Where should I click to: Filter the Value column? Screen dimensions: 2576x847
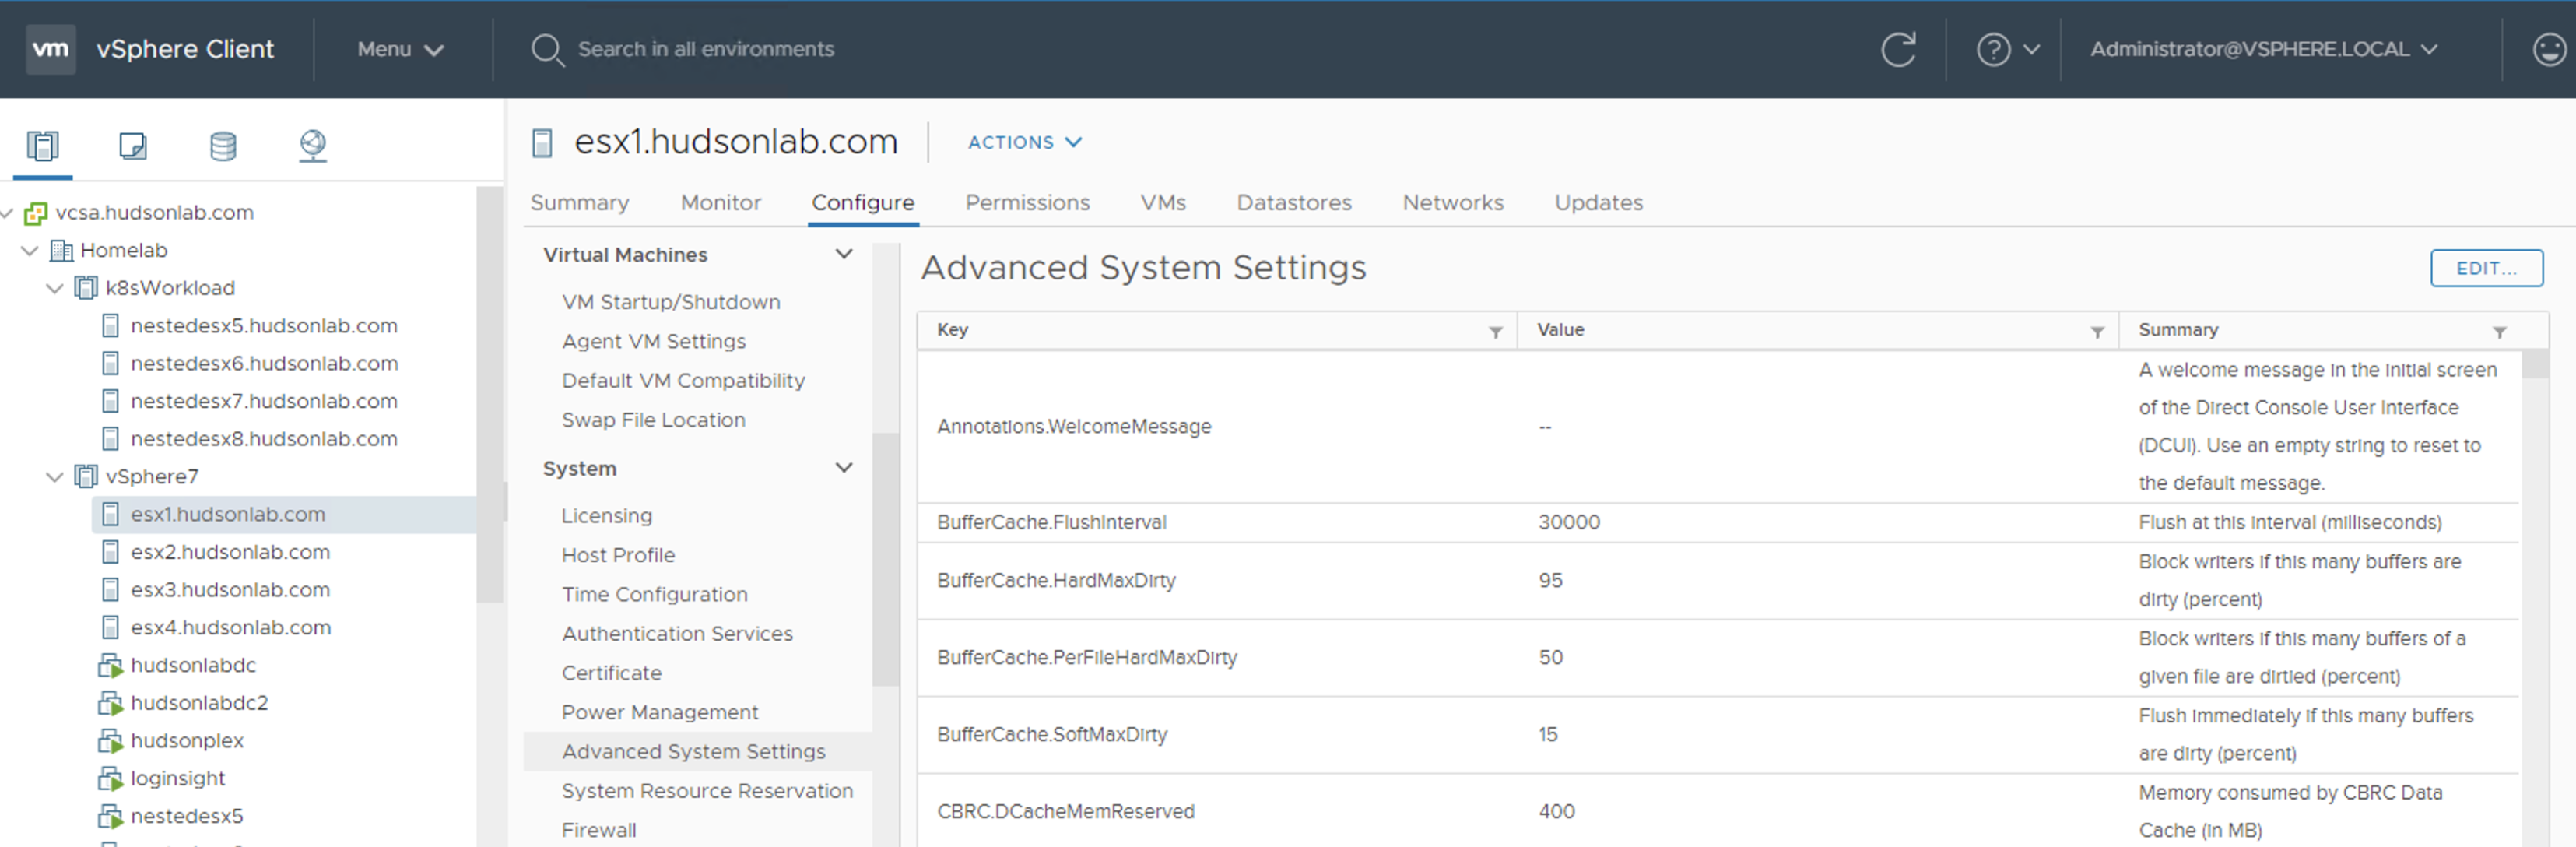pos(2097,332)
